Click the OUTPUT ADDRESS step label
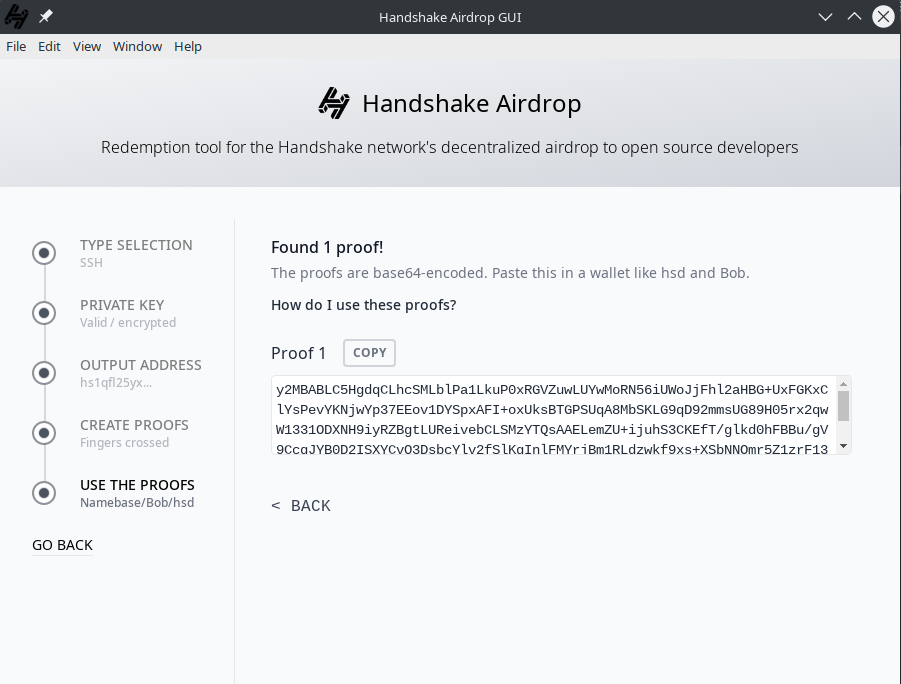This screenshot has width=901, height=684. 141,365
